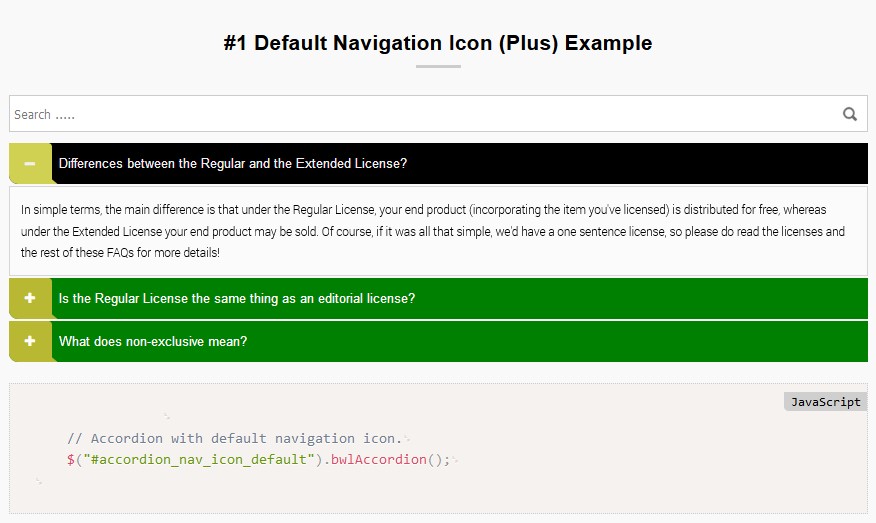Click the plus icon beside the editorial license question

coord(30,299)
